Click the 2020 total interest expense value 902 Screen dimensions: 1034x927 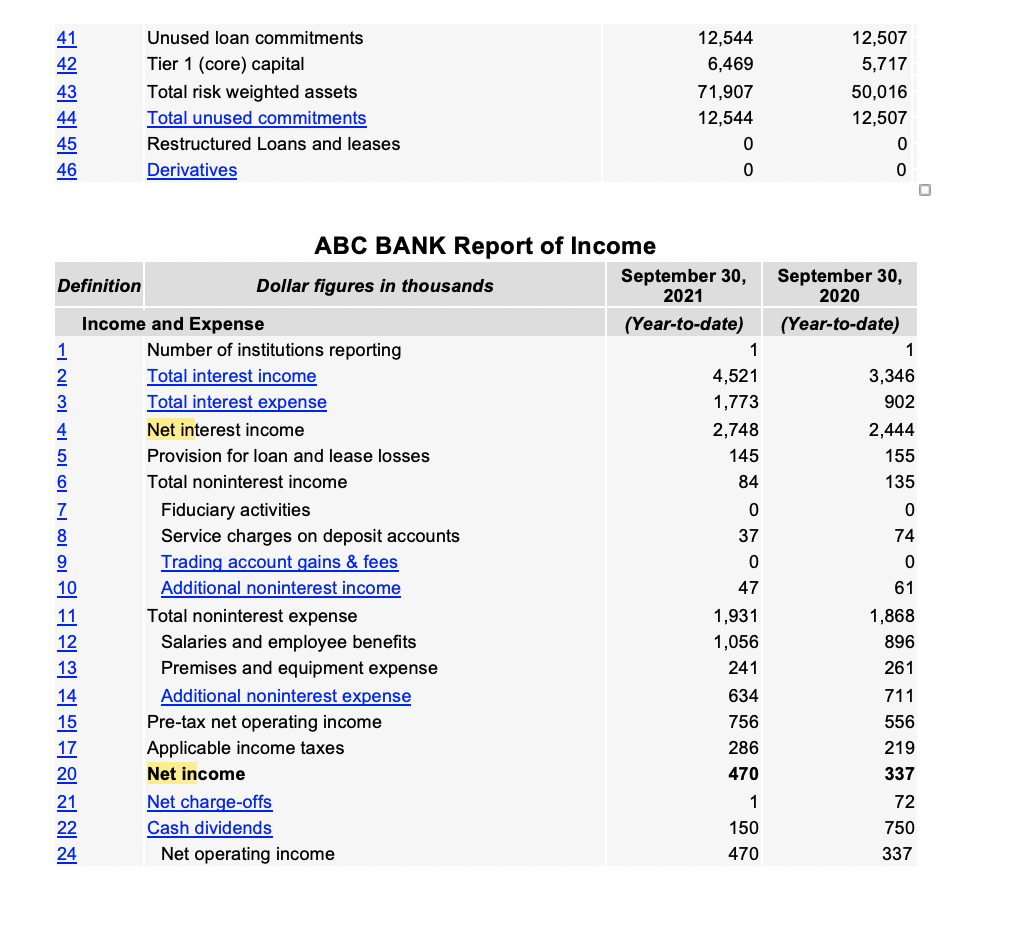899,402
